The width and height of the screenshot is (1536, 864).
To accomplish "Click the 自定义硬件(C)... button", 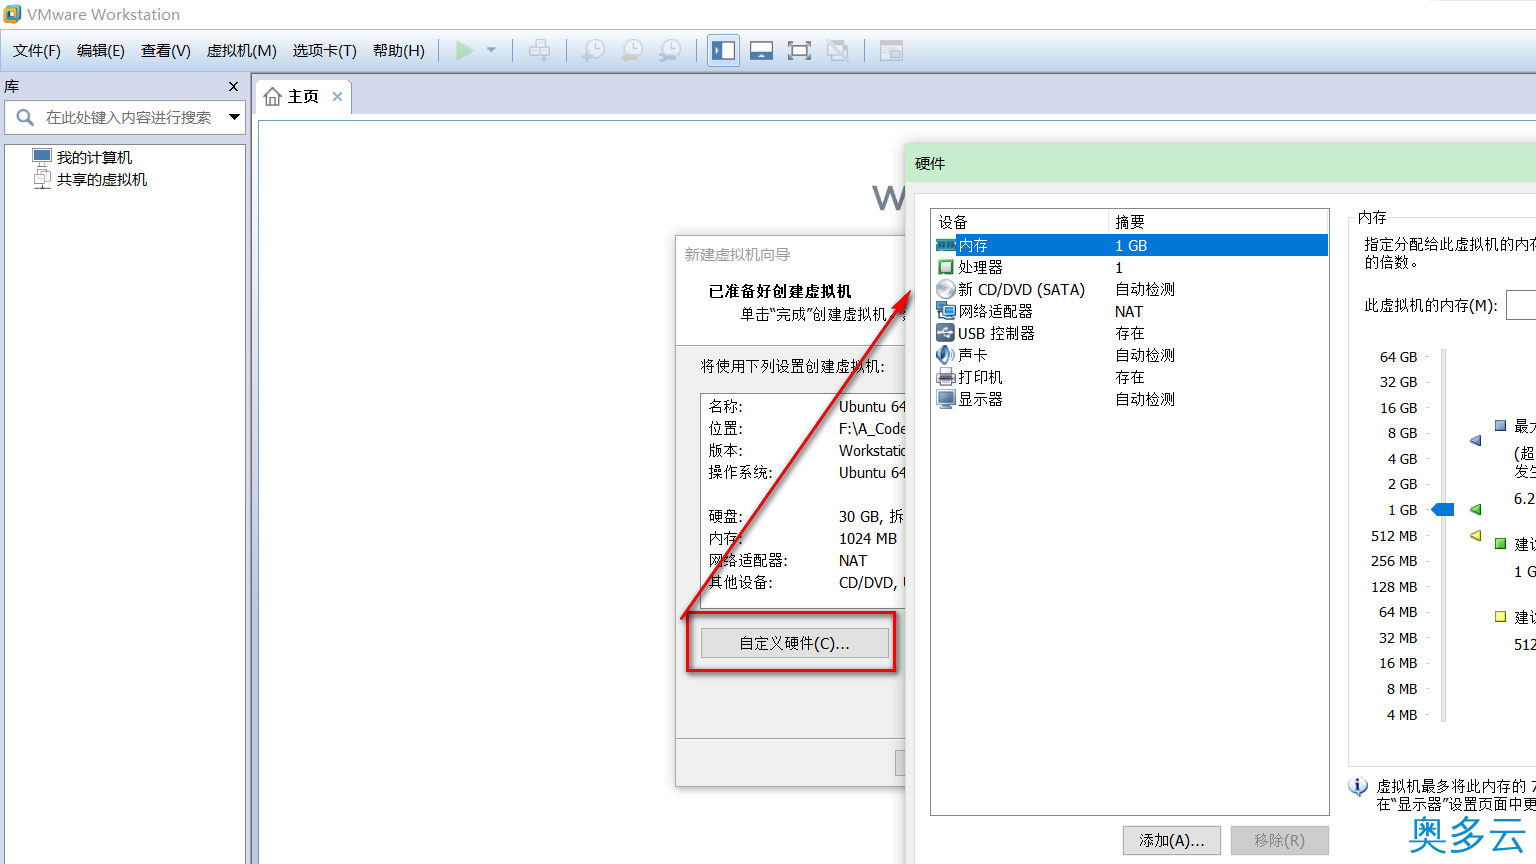I will pyautogui.click(x=794, y=643).
